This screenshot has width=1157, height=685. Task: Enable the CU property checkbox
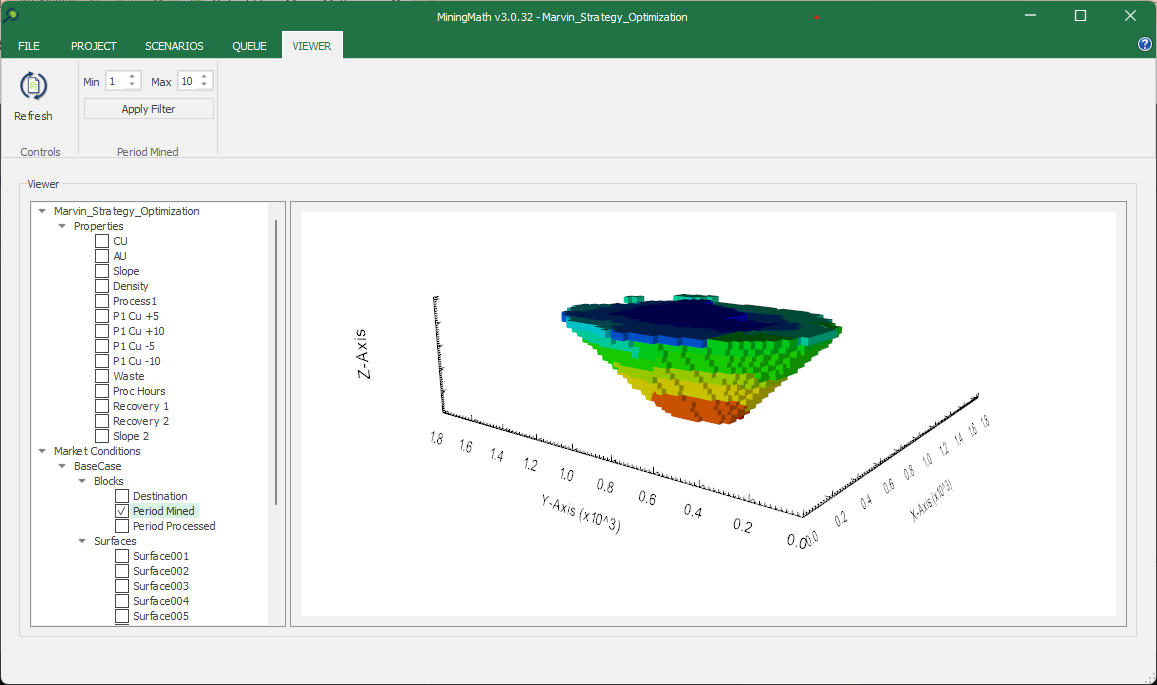tap(102, 241)
